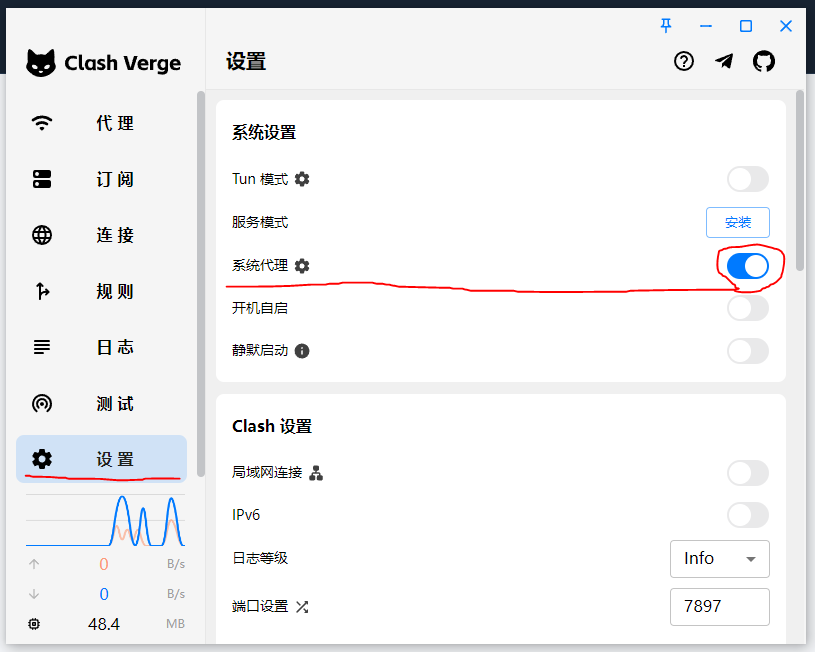
Task: Open system proxy gear settings
Action: click(302, 265)
